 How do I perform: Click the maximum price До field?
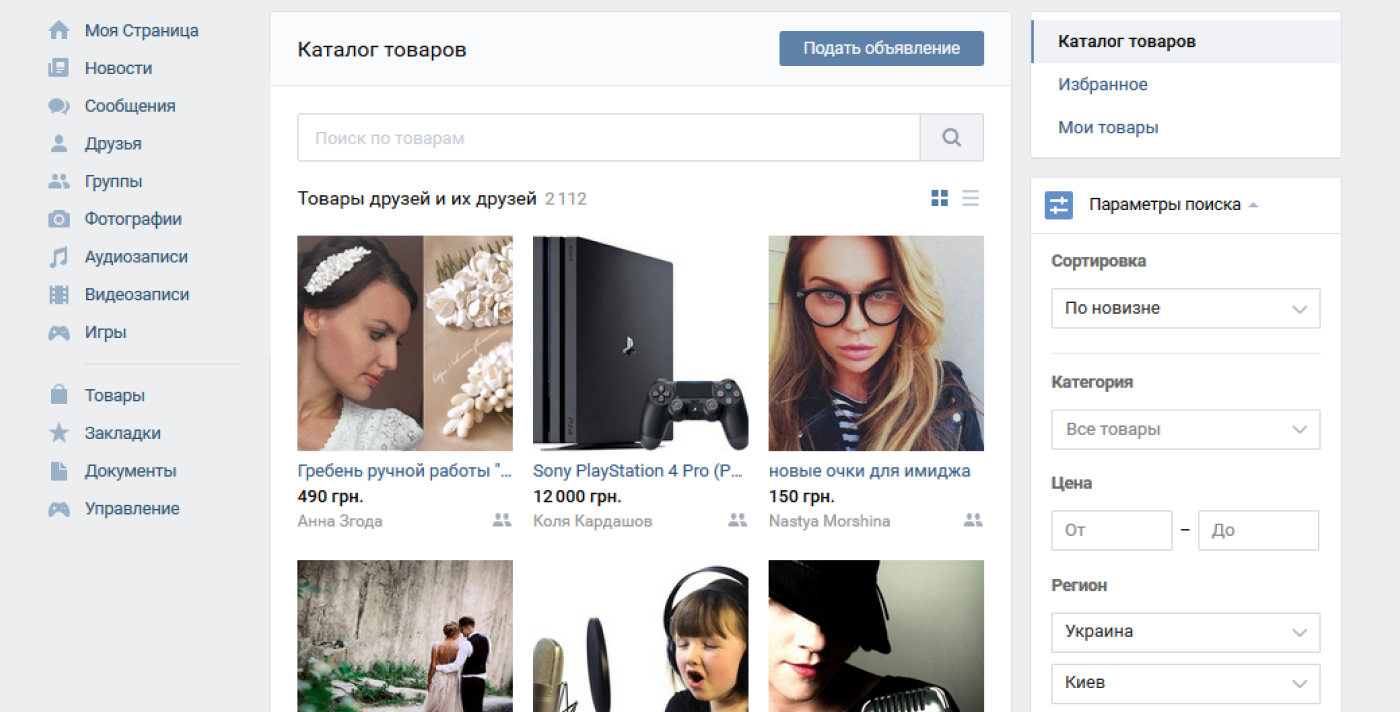tap(1259, 531)
